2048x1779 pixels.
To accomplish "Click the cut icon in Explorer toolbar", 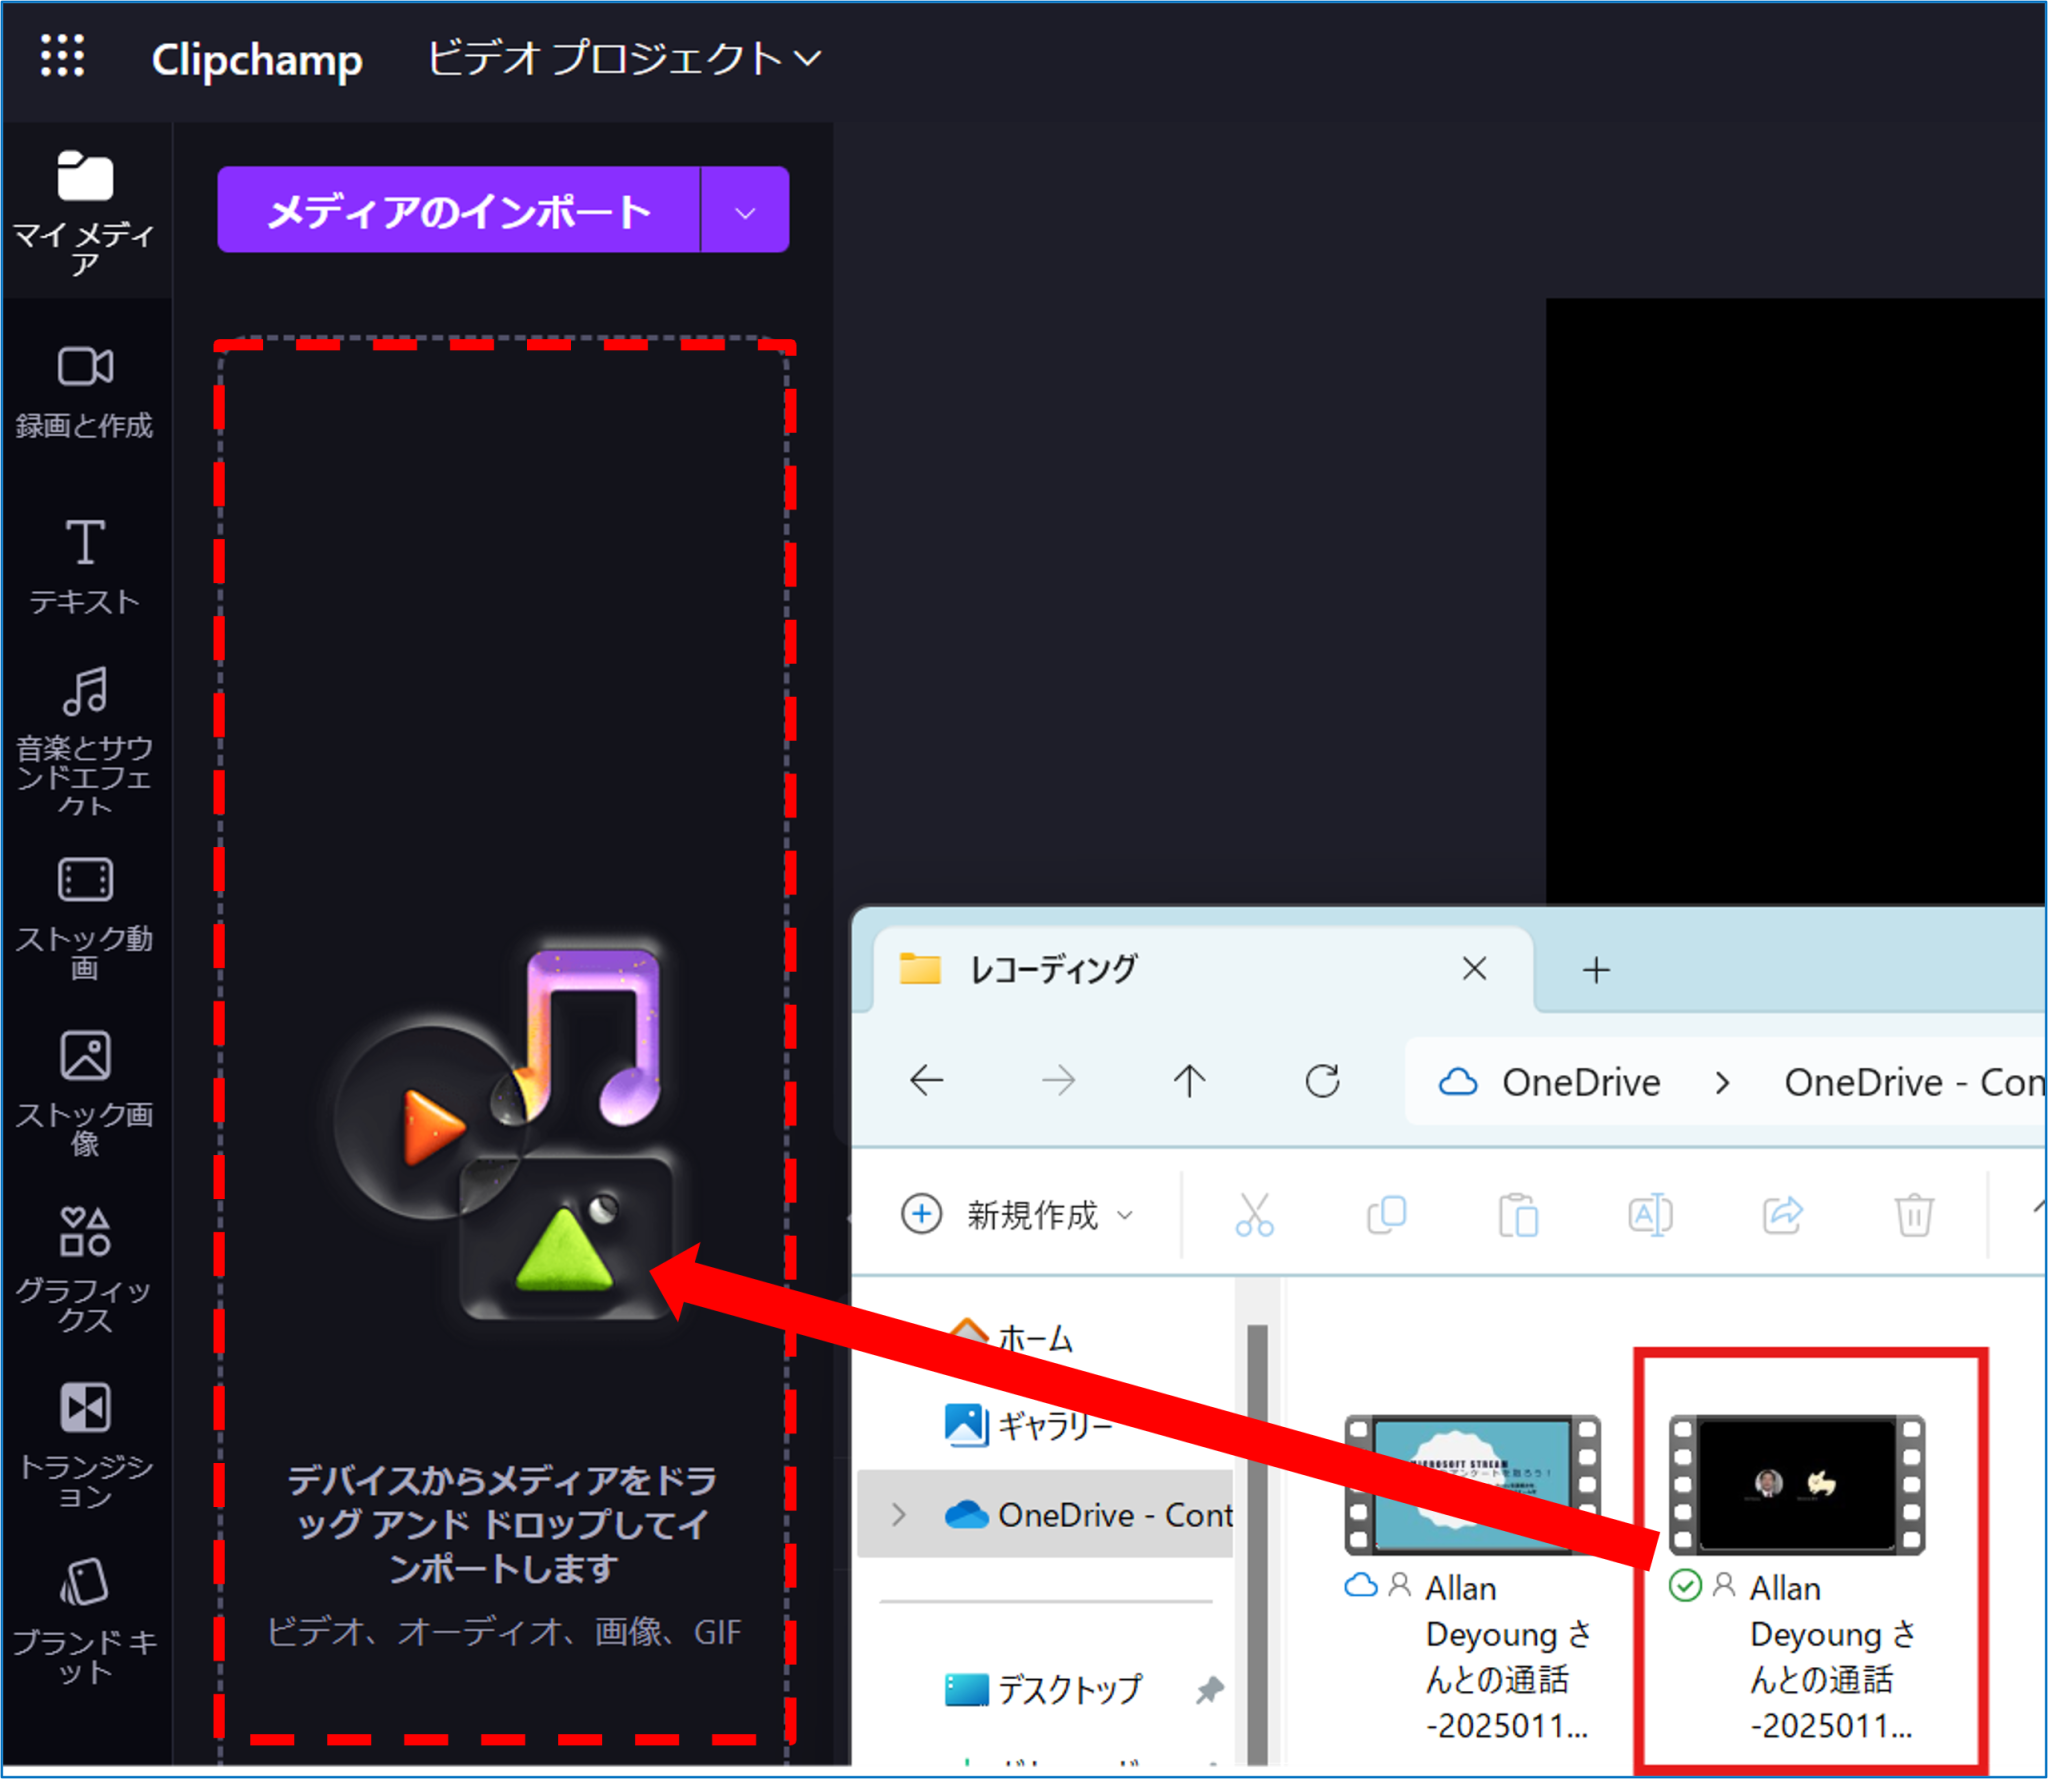I will (x=1256, y=1215).
